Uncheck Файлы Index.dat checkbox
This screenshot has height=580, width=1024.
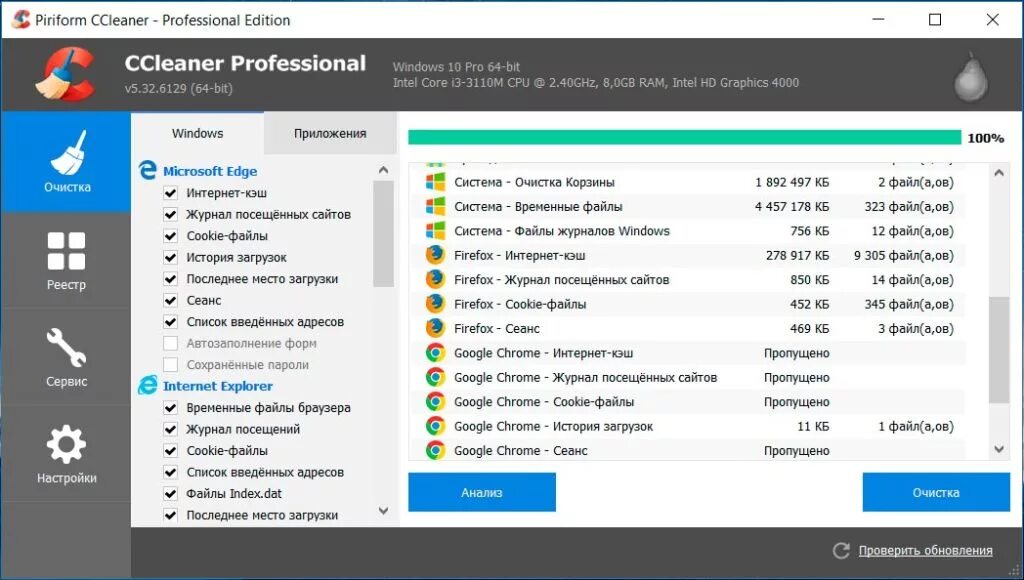(x=170, y=493)
